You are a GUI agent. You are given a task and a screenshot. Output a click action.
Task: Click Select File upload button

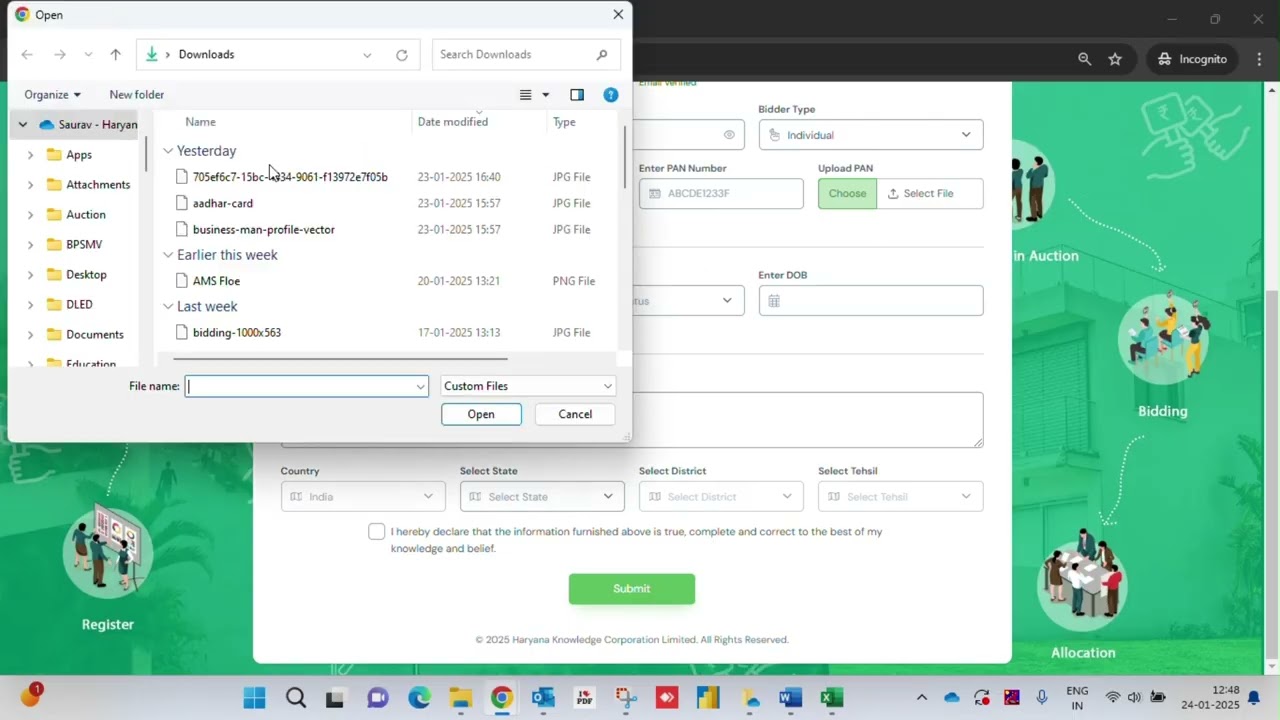tap(930, 194)
